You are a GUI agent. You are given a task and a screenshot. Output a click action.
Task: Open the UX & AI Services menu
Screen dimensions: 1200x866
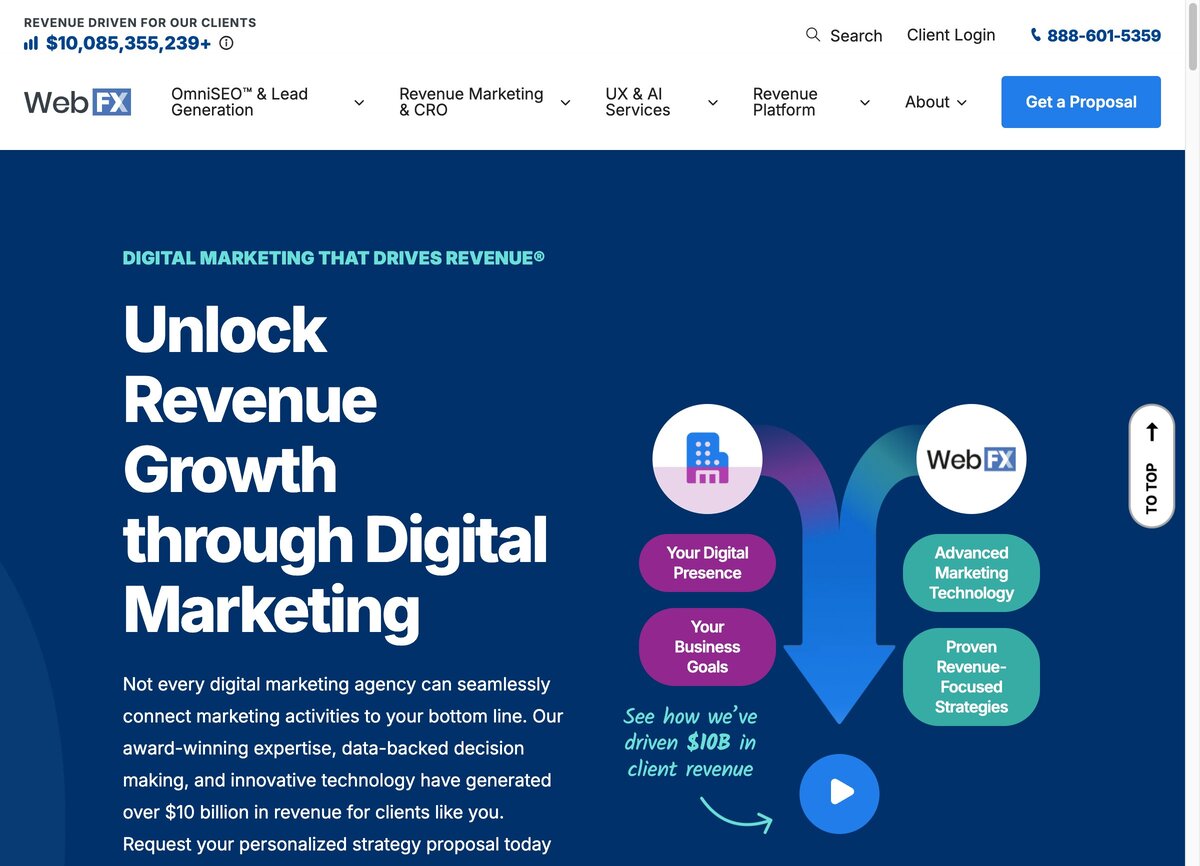[x=638, y=102]
